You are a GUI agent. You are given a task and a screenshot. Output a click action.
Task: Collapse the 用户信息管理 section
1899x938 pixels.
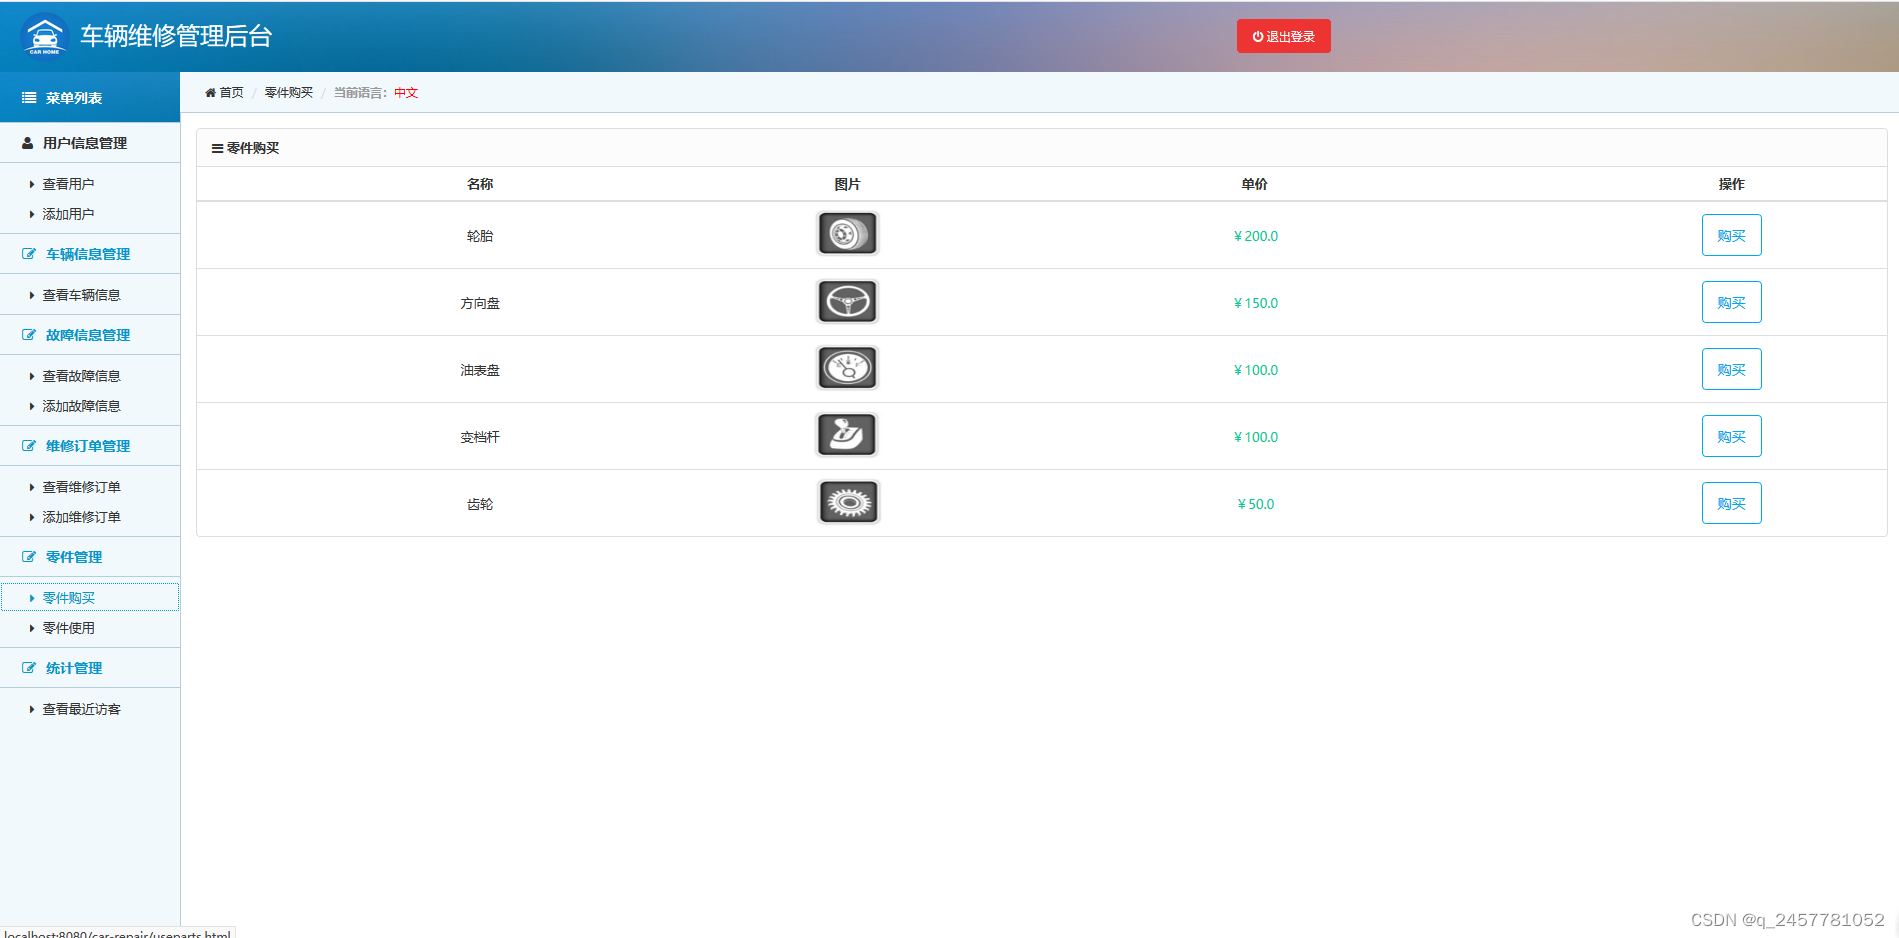pyautogui.click(x=90, y=143)
